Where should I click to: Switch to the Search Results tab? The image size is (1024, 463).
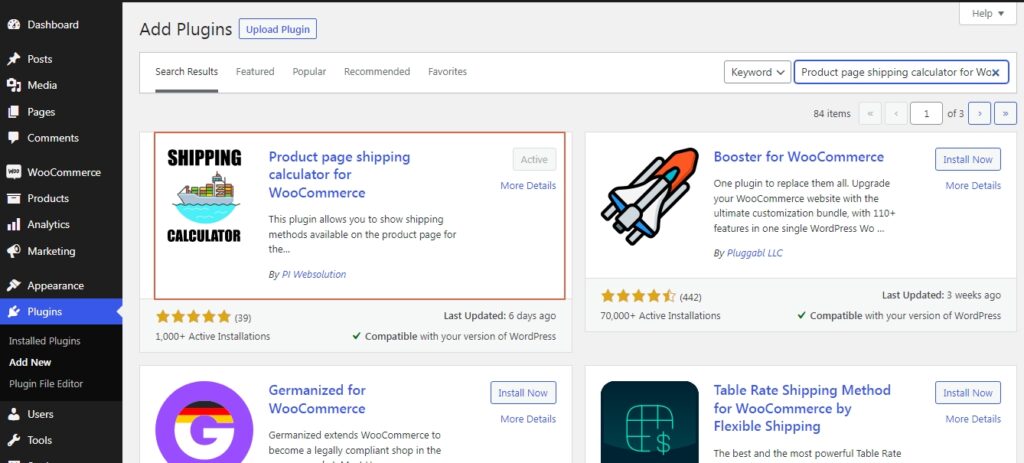tap(187, 72)
